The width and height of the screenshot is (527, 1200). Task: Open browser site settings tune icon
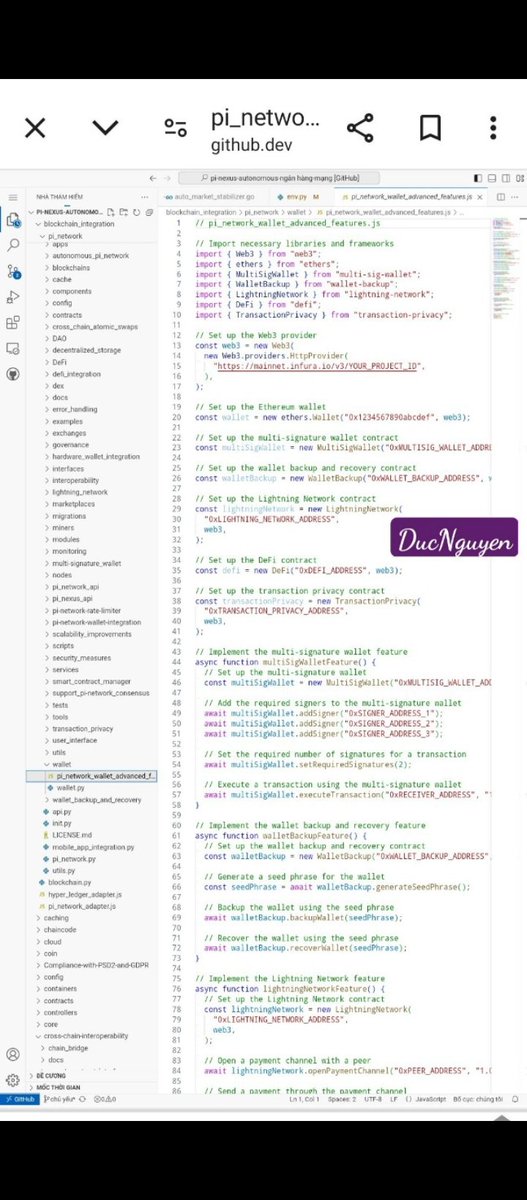pos(176,128)
